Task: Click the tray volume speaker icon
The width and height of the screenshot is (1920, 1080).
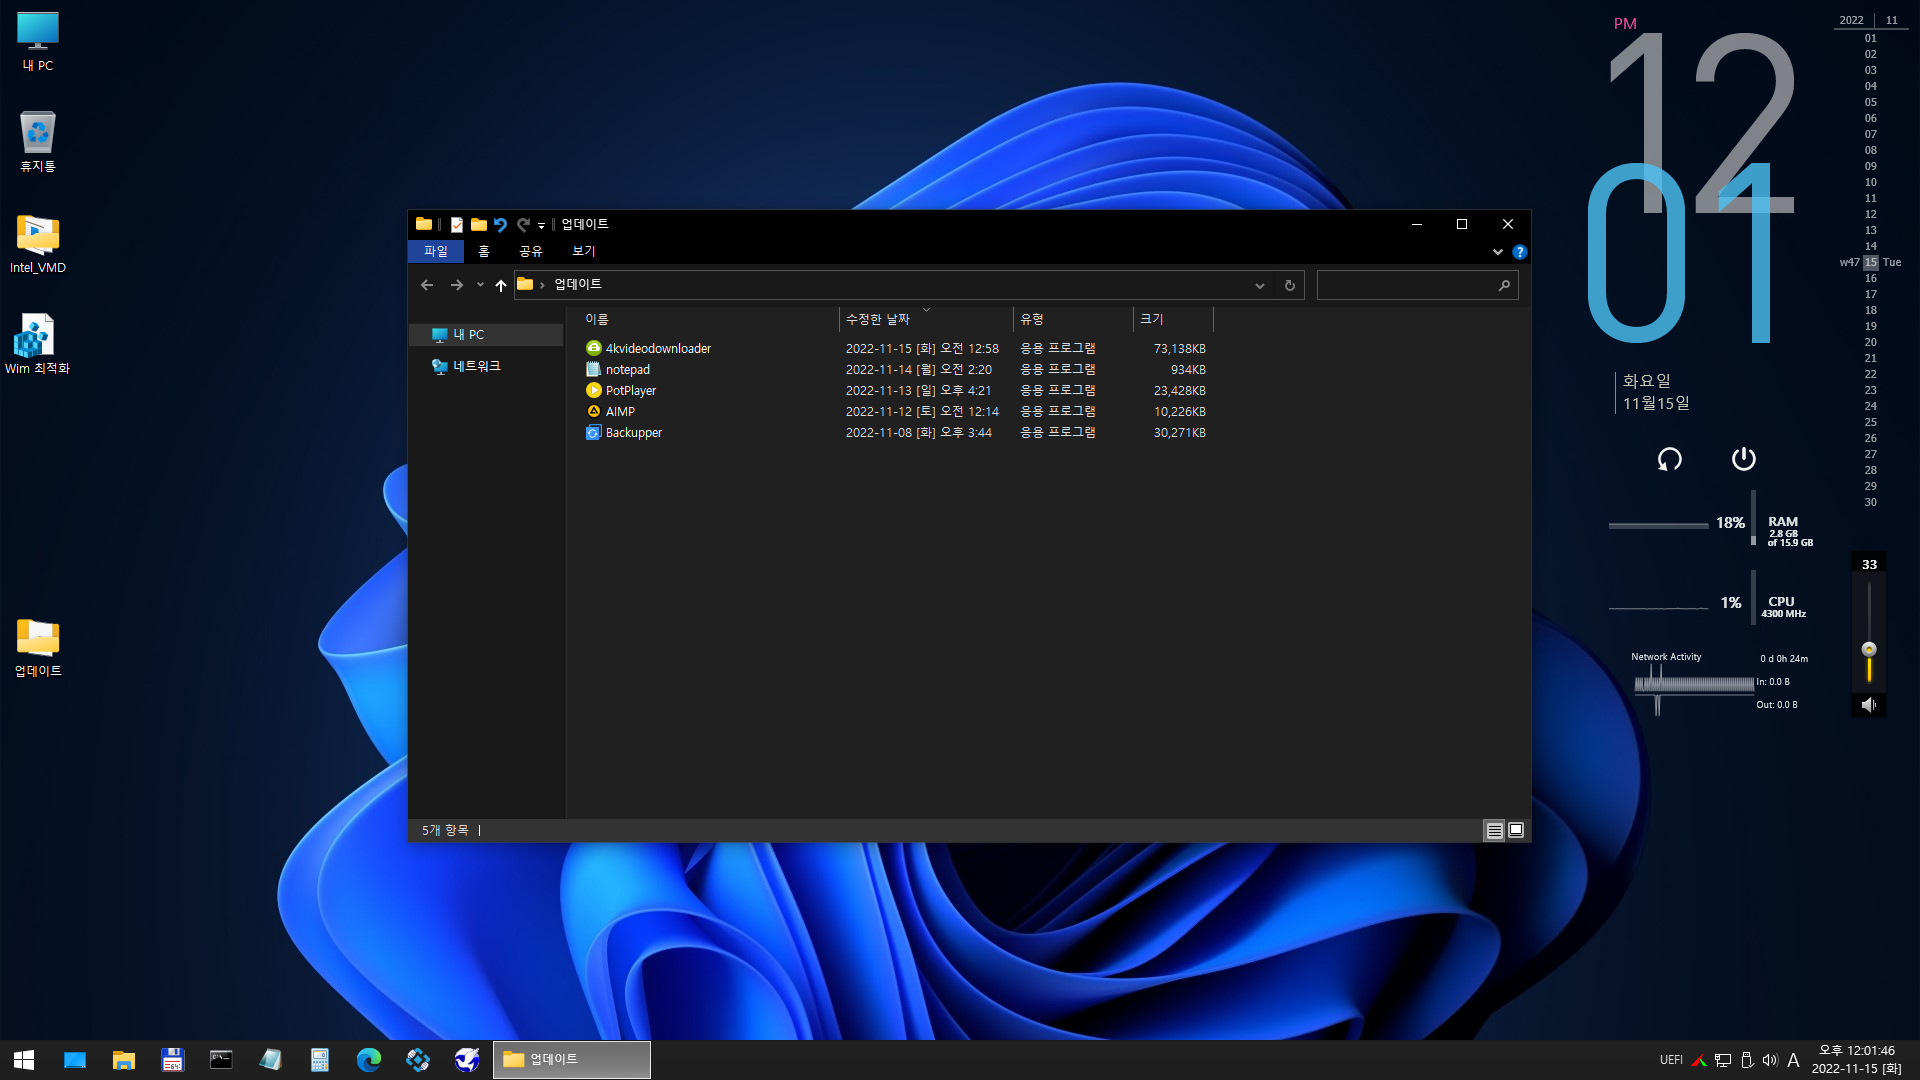Action: [x=1770, y=1060]
